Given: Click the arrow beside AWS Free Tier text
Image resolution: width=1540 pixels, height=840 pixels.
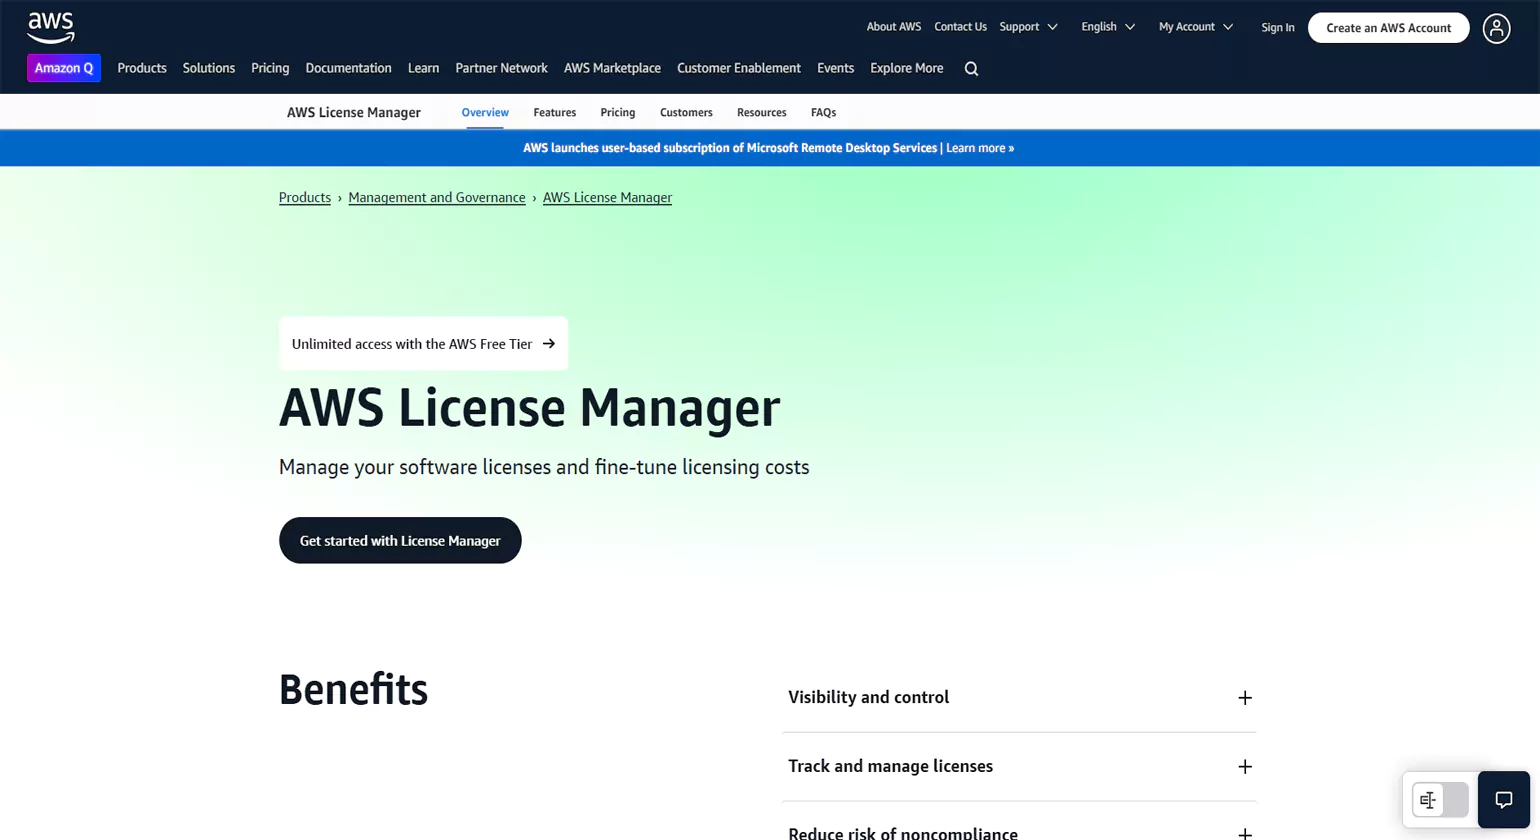Looking at the screenshot, I should pos(549,344).
